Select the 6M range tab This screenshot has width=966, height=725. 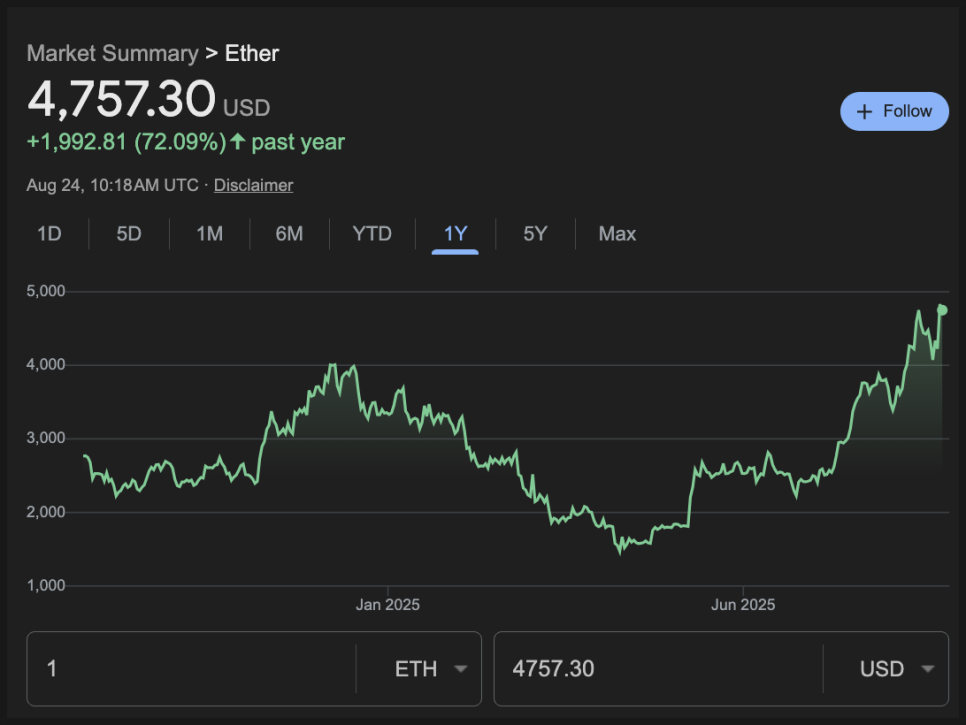click(x=289, y=234)
